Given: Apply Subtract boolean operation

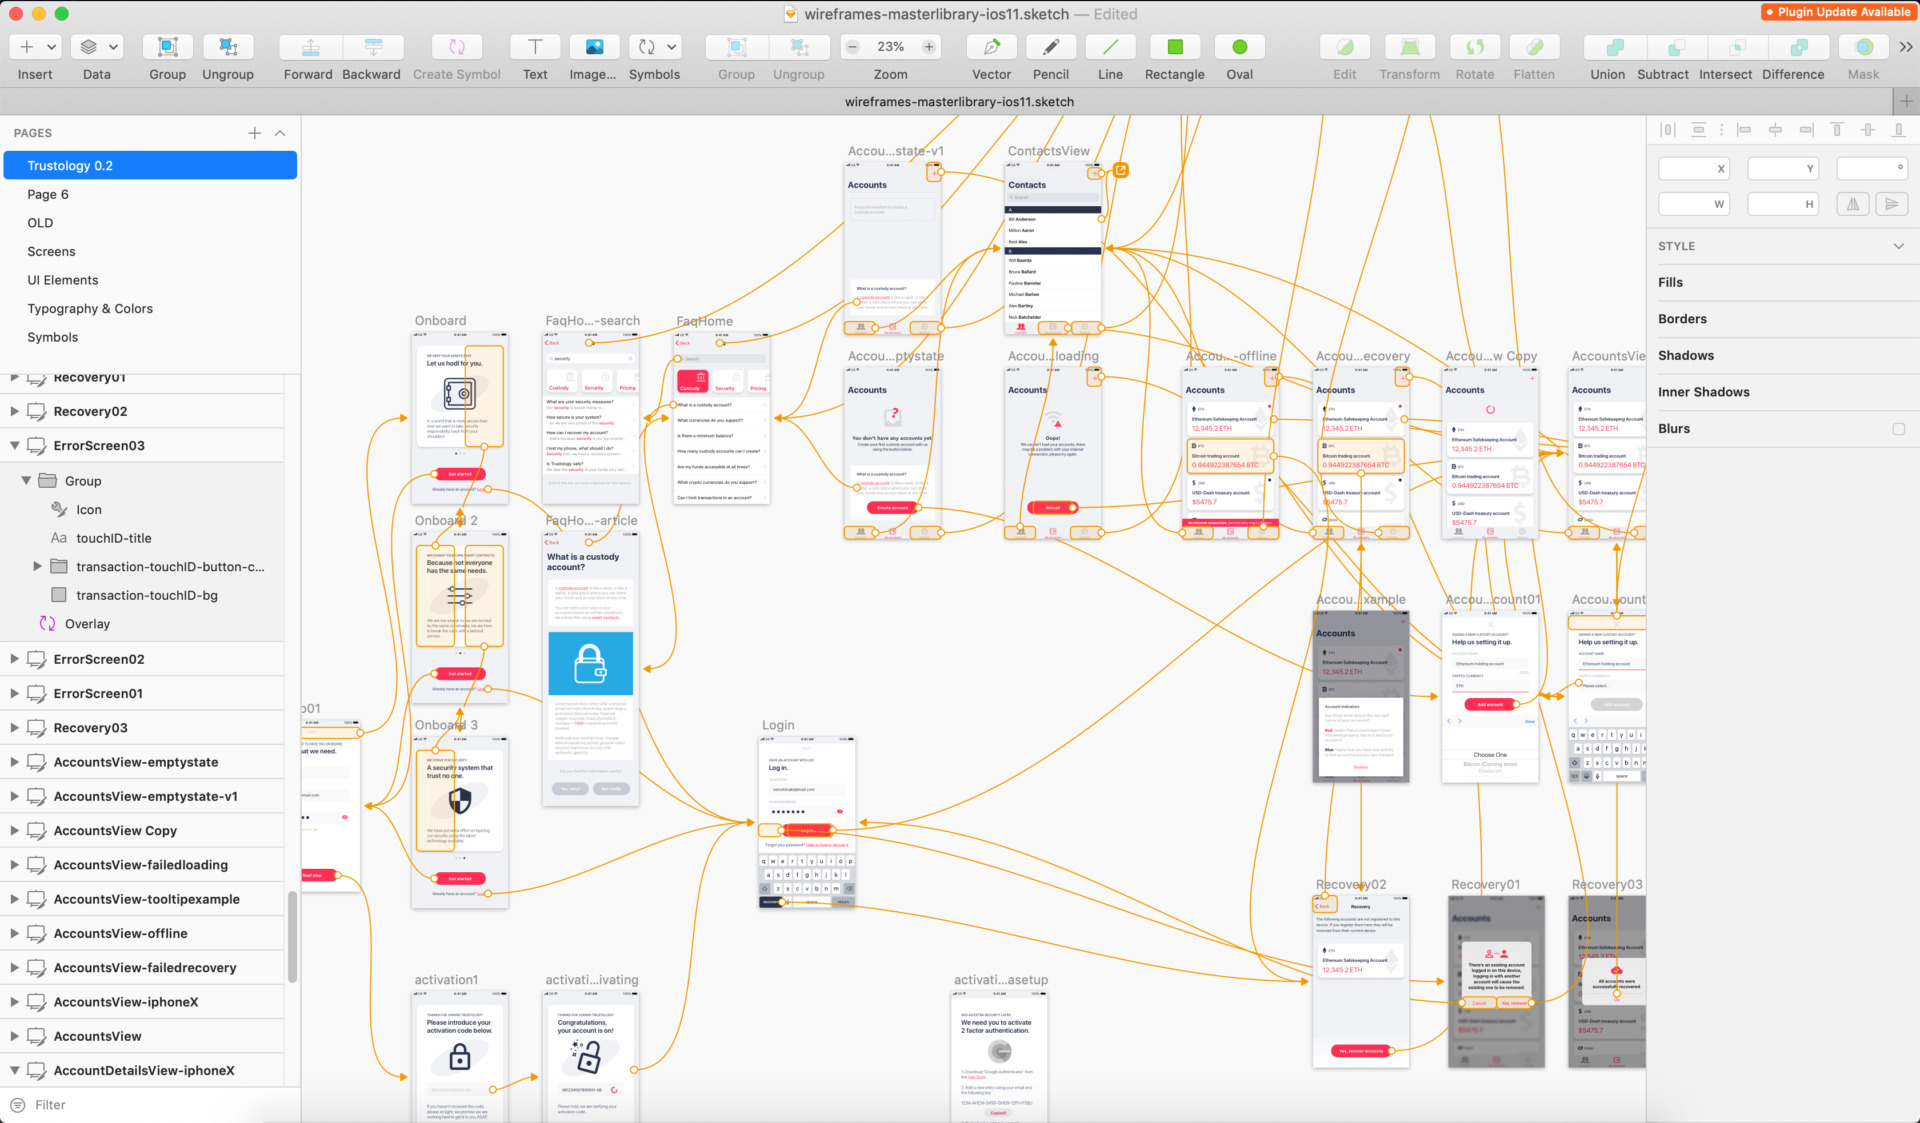Looking at the screenshot, I should (1676, 47).
